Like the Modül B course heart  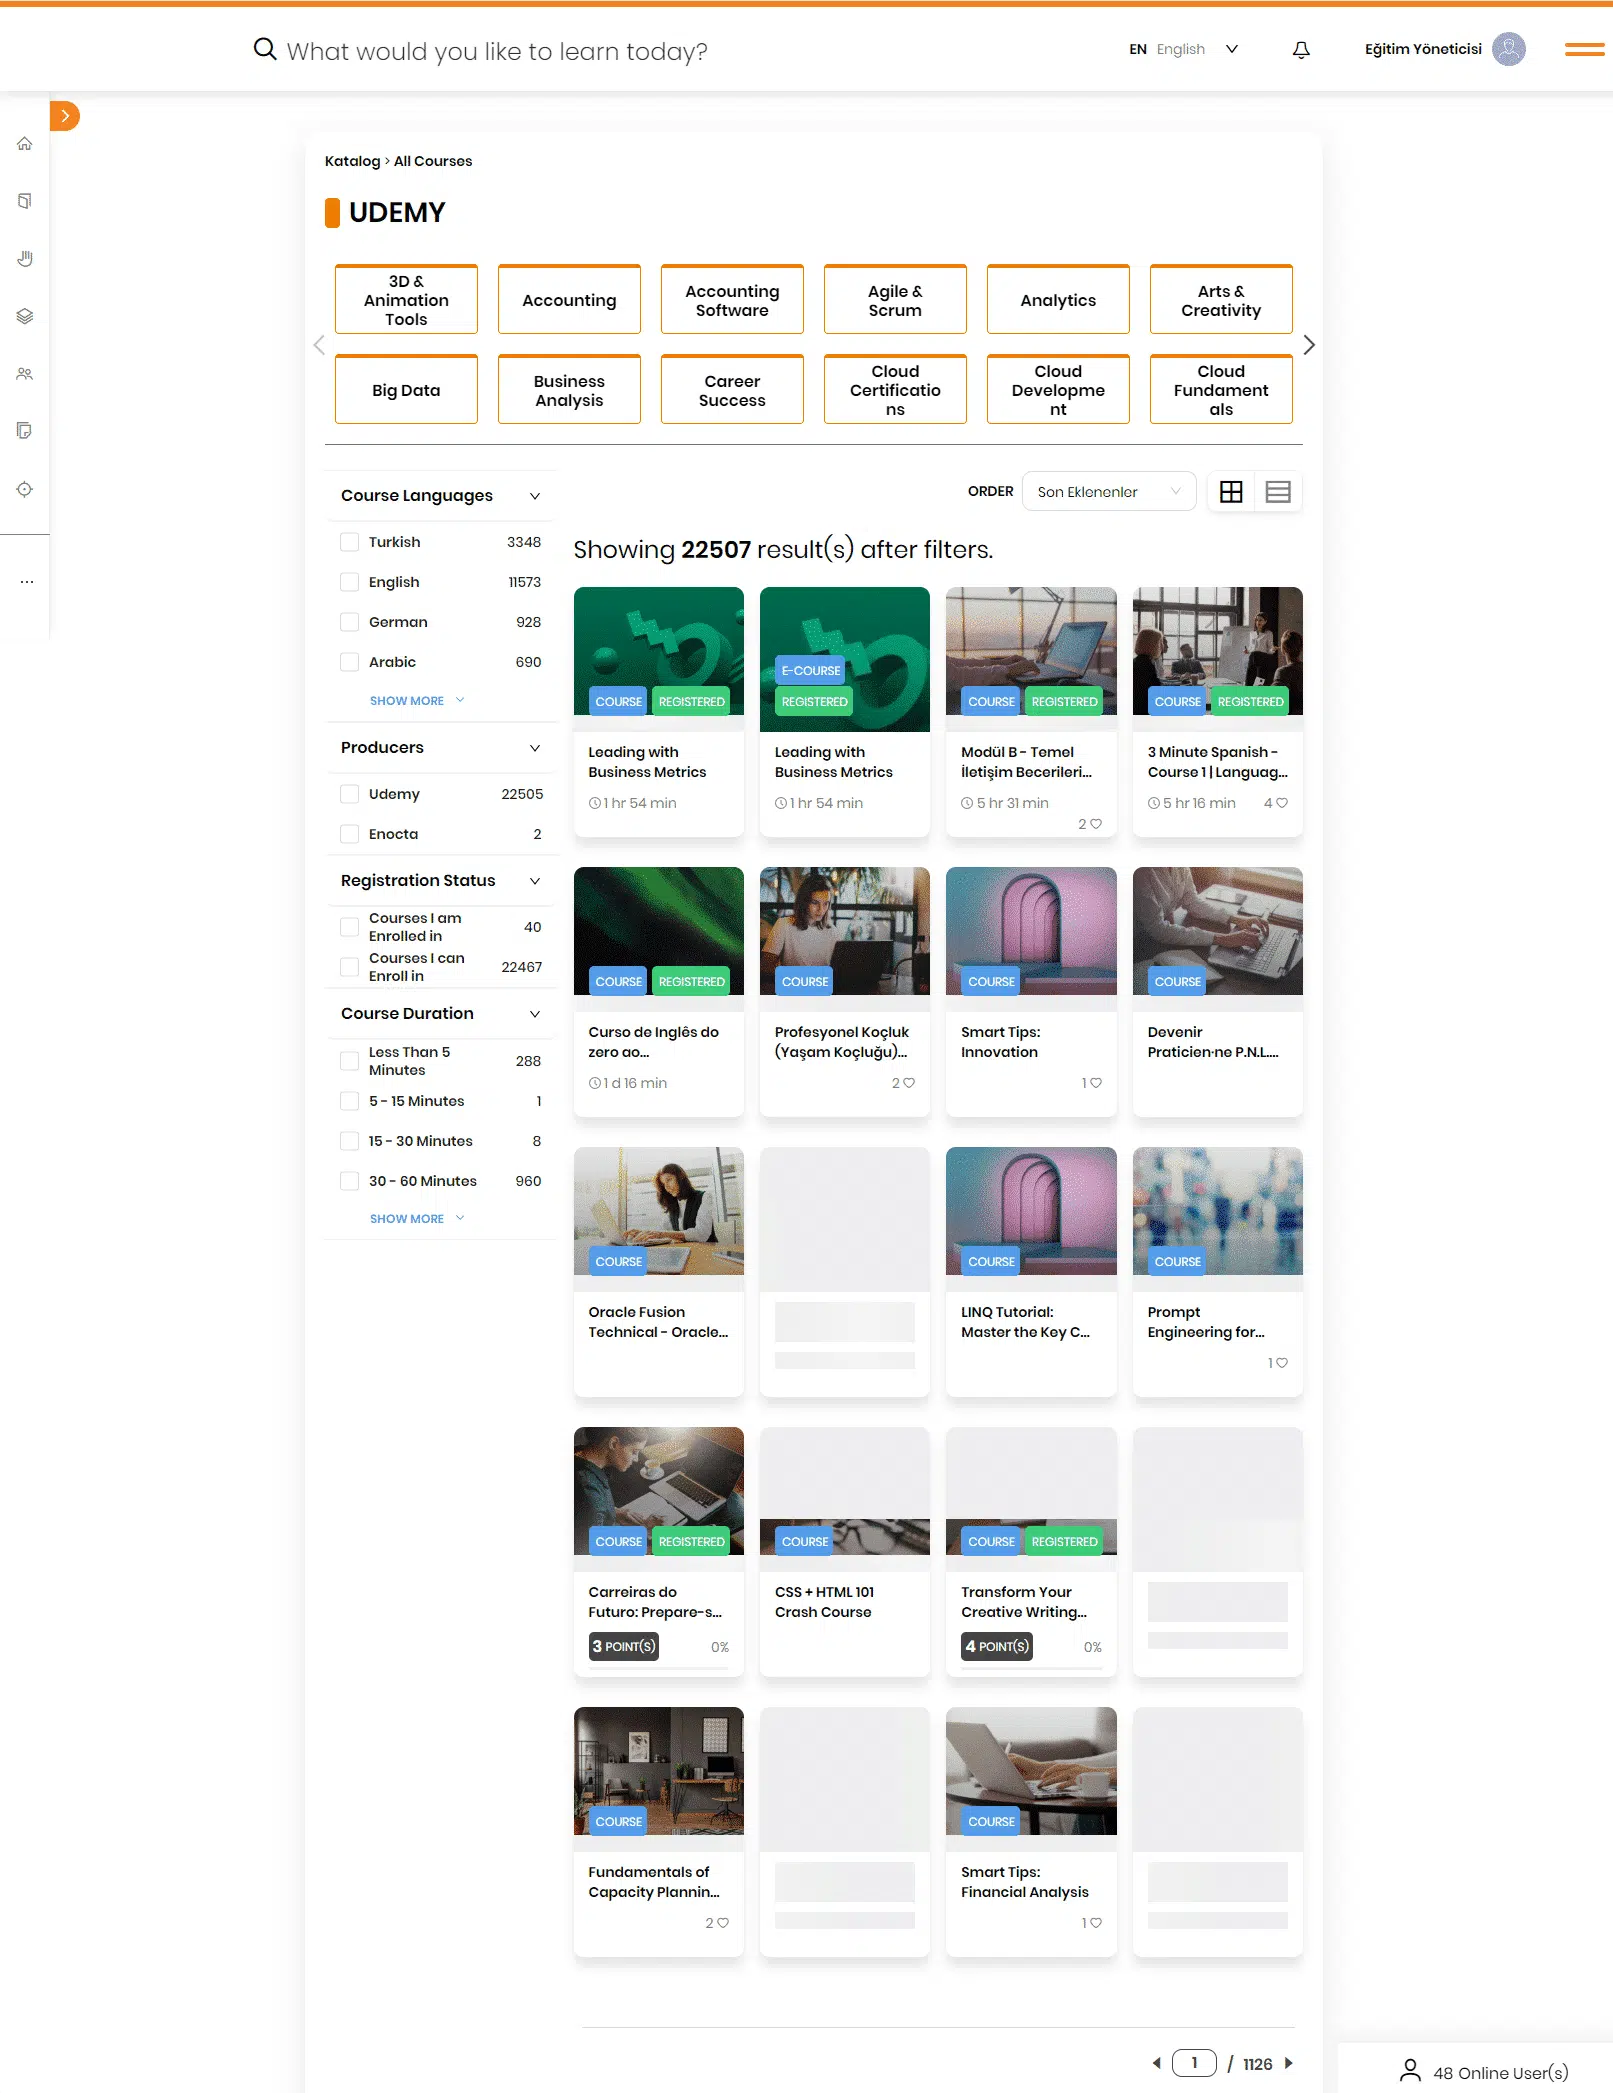1096,824
